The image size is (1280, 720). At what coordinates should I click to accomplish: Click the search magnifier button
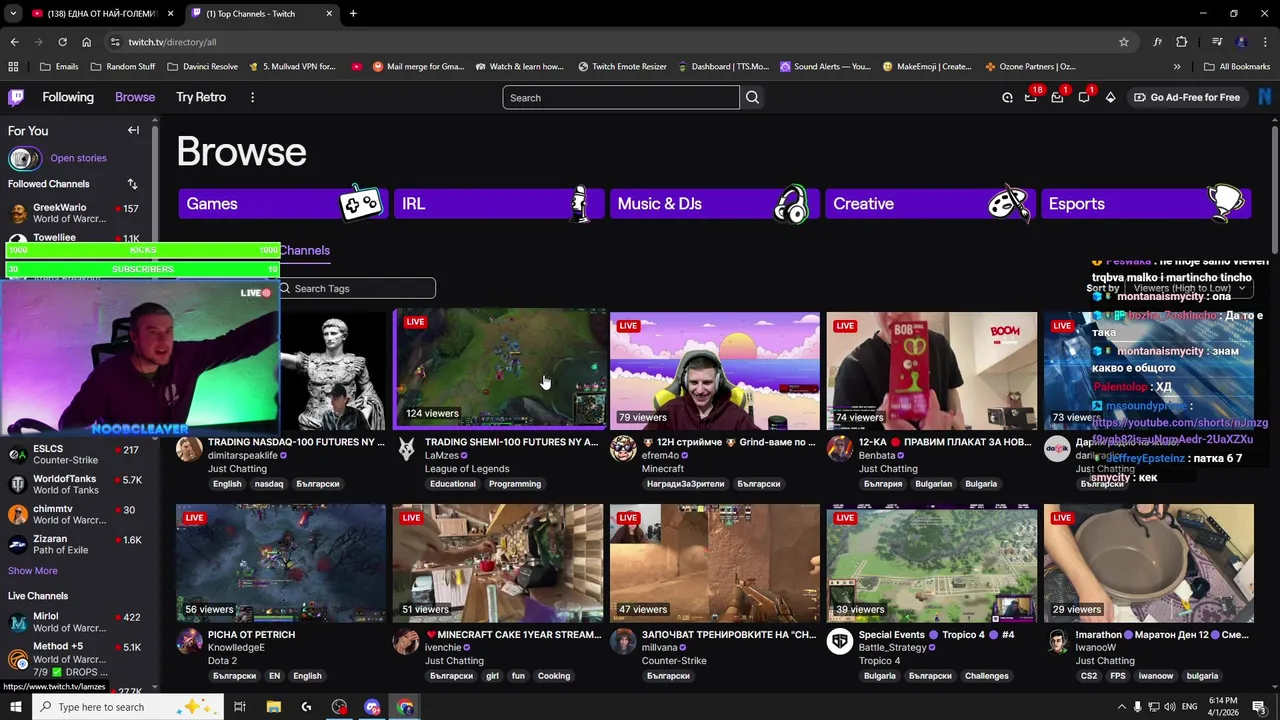[752, 97]
